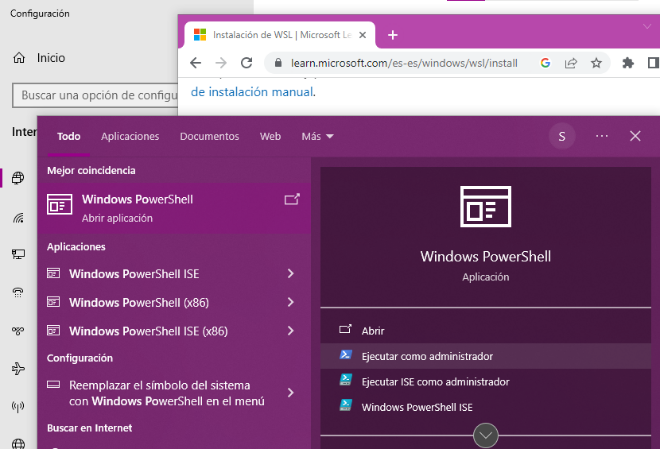Reload the WSL installation page
Viewport: 660px width, 449px height.
click(246, 63)
